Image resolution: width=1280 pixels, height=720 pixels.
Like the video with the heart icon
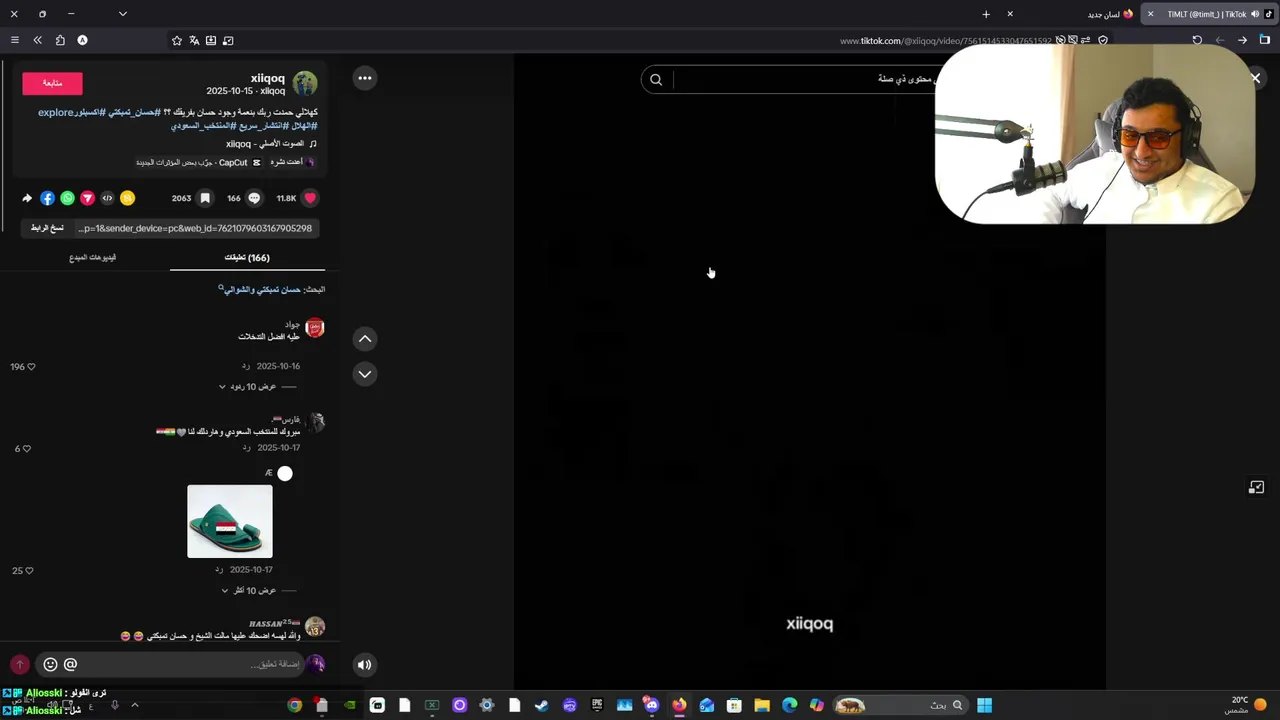click(x=310, y=198)
